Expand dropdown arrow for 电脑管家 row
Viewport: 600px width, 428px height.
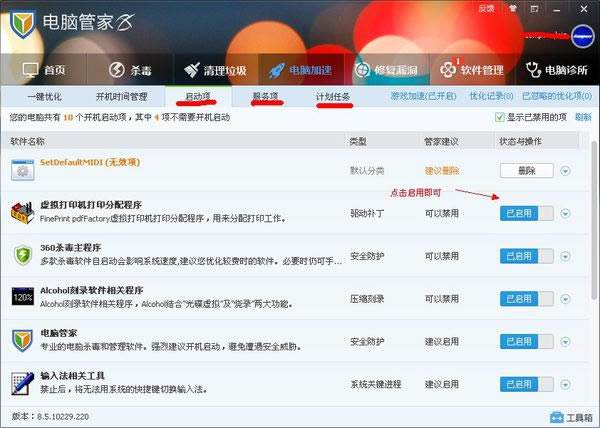tap(566, 340)
